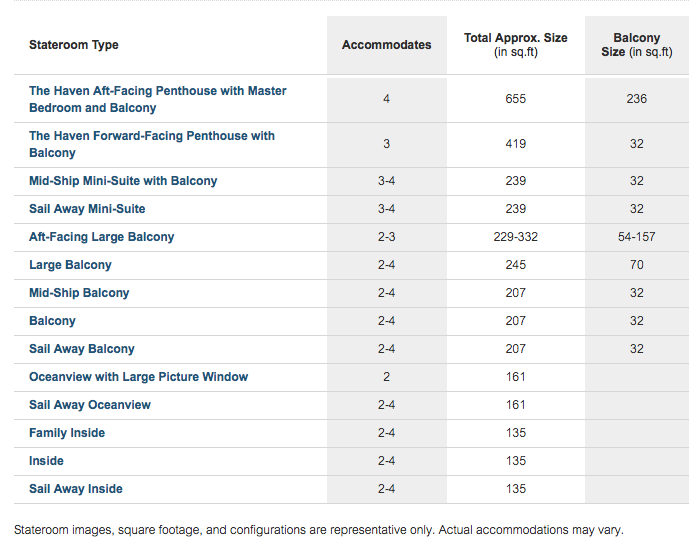Select the Sail Away Inside link
The width and height of the screenshot is (697, 550).
pyautogui.click(x=76, y=489)
